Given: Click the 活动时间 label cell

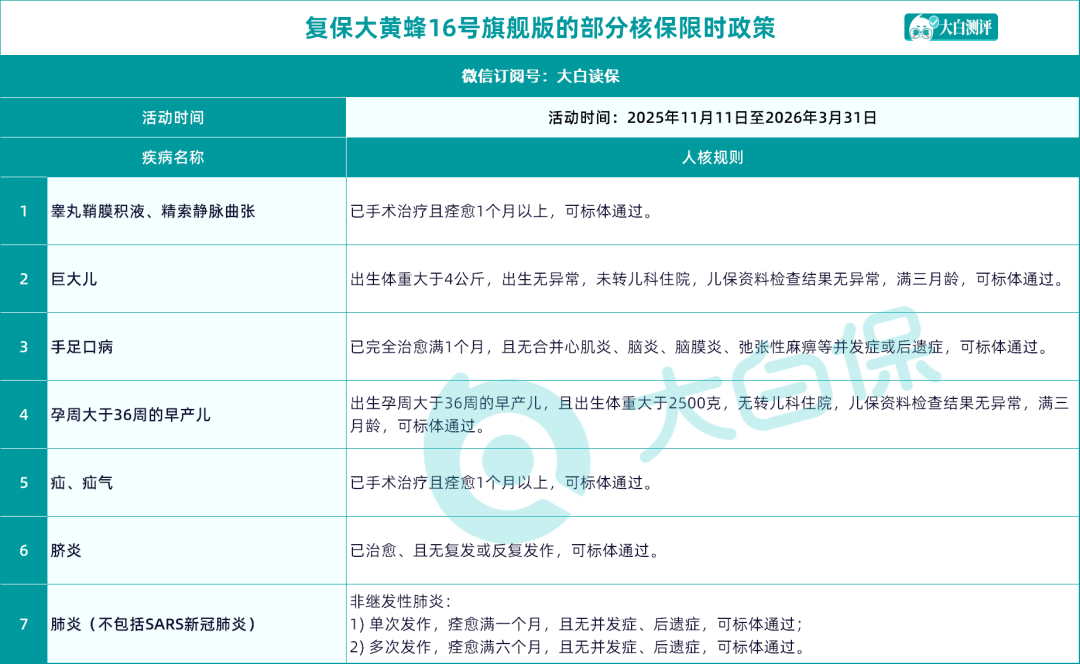Looking at the screenshot, I should (x=173, y=117).
